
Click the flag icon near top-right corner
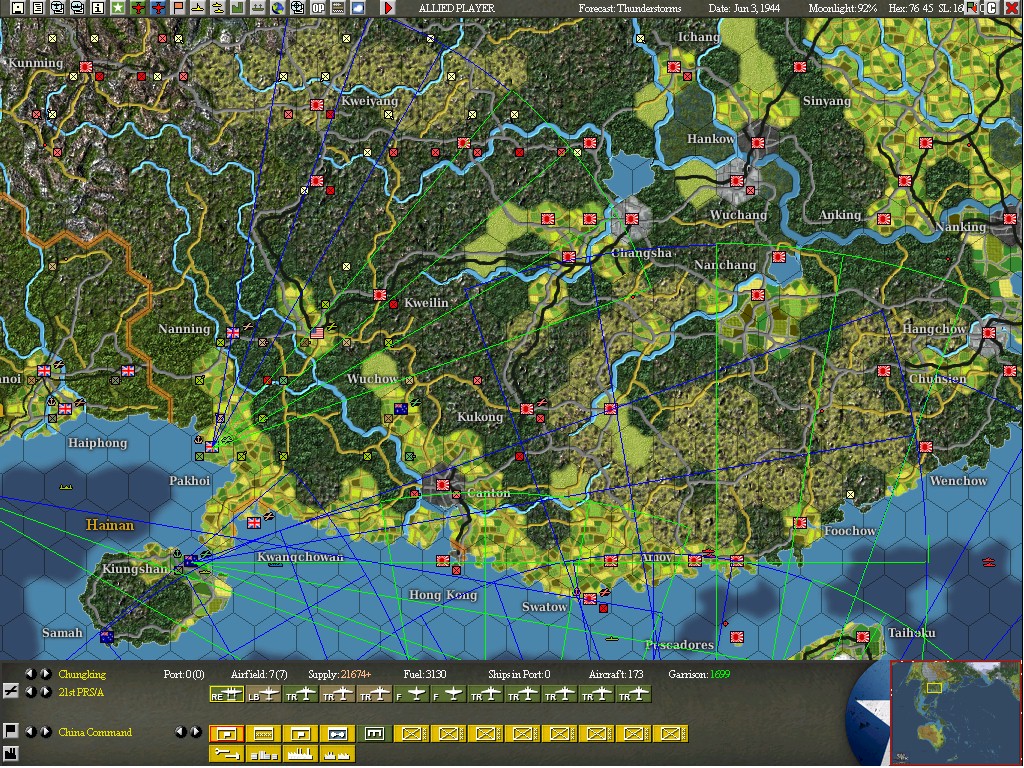972,8
